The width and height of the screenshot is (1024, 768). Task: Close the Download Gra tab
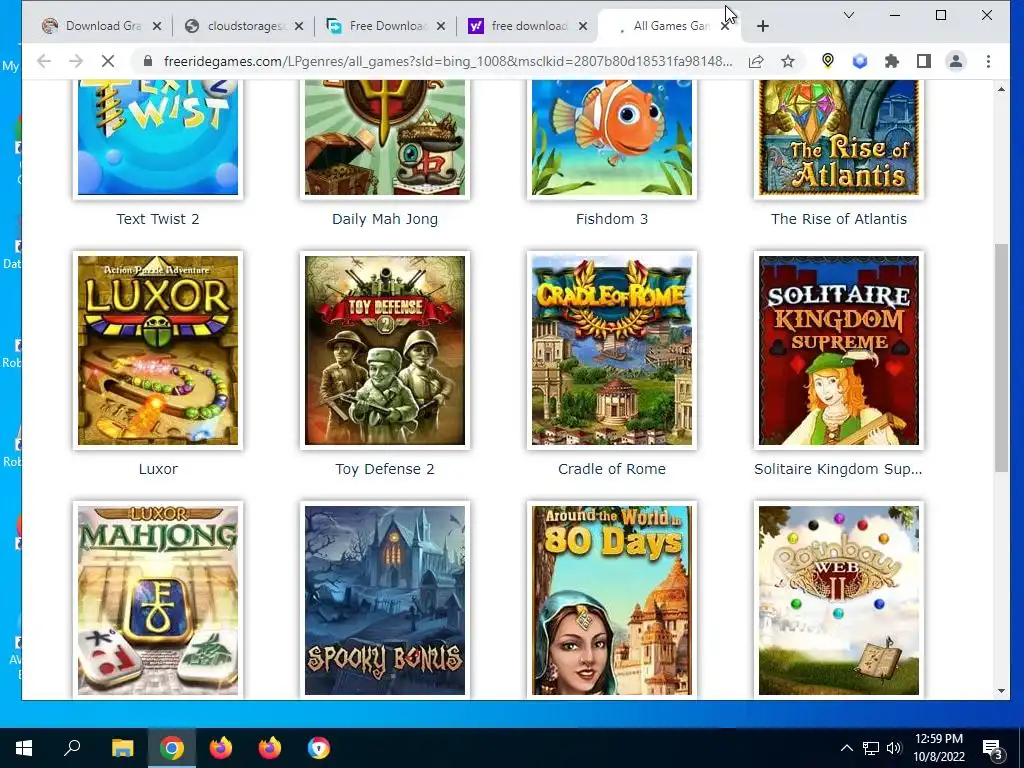point(157,26)
